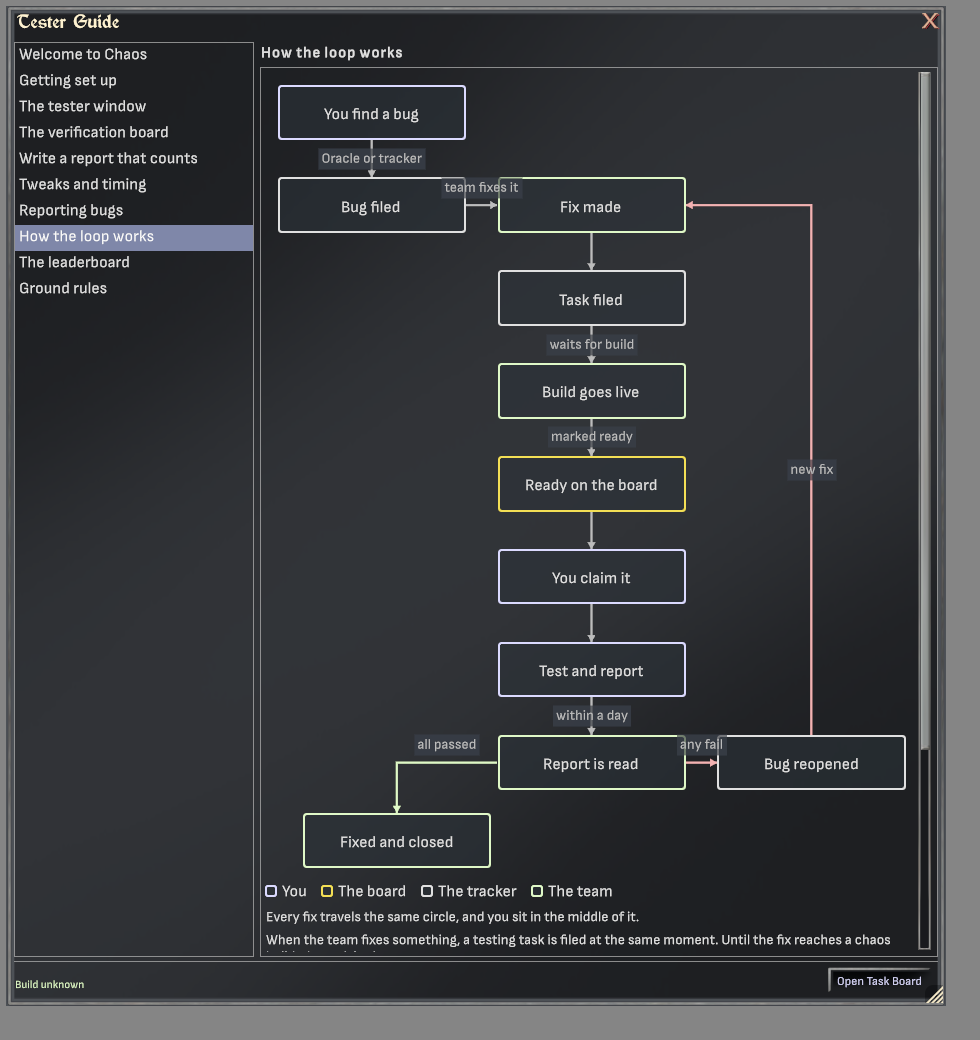Click the 'any fail' edge label

(x=702, y=745)
